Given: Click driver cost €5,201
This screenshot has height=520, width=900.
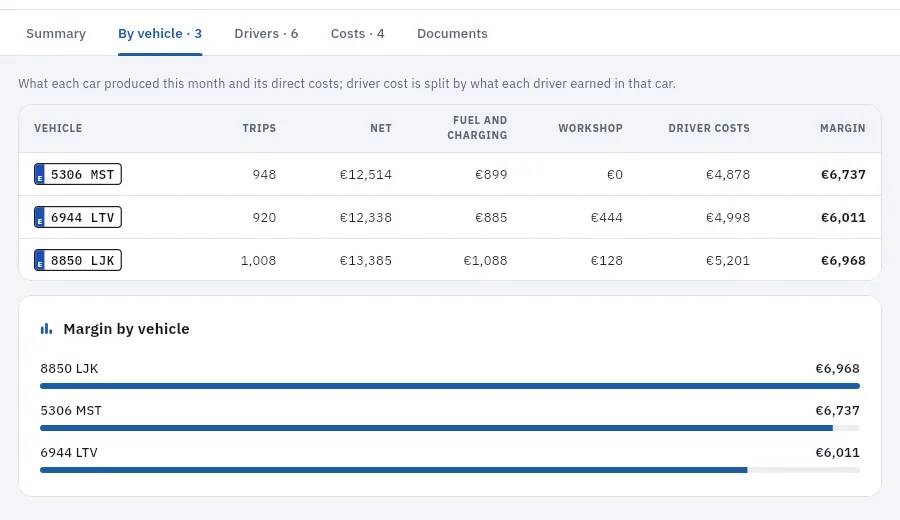Looking at the screenshot, I should pos(728,260).
